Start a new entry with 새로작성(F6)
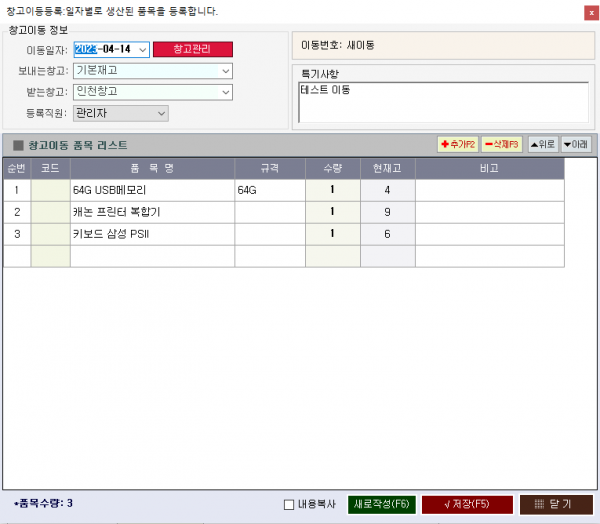This screenshot has height=524, width=600. (x=381, y=504)
